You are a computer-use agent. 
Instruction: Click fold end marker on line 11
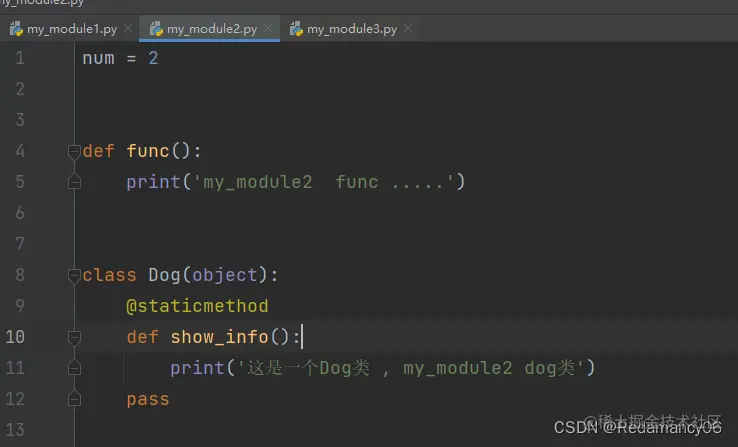(74, 367)
